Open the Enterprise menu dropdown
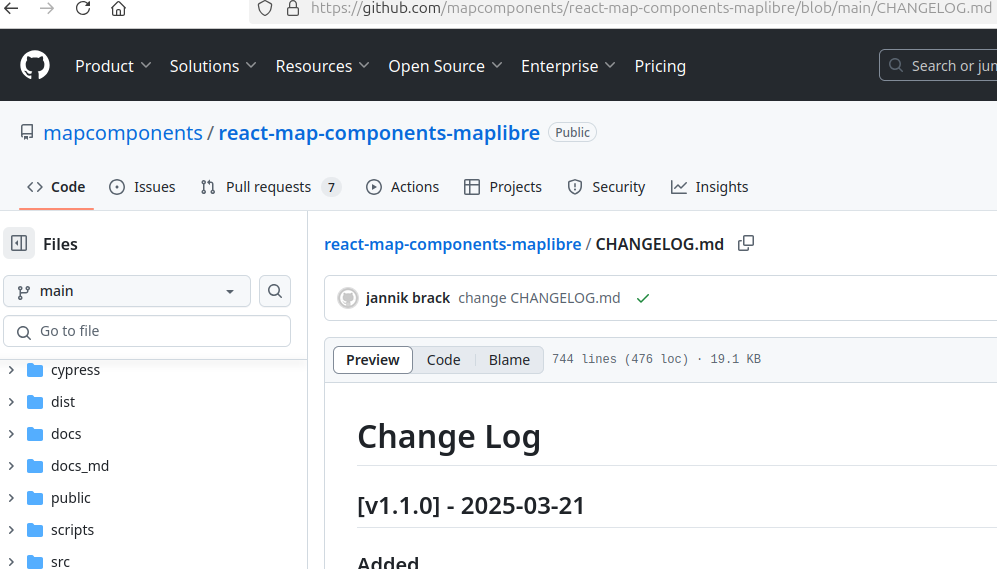 click(x=568, y=66)
